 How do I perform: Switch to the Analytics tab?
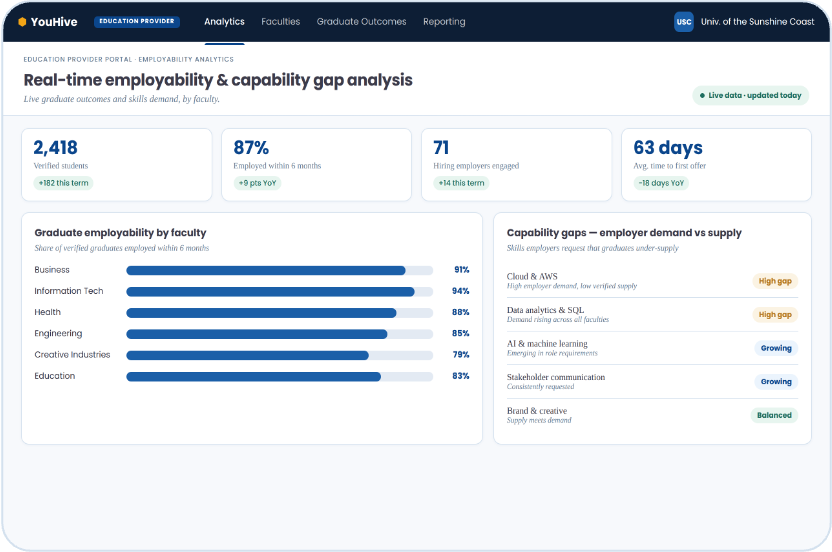point(224,22)
